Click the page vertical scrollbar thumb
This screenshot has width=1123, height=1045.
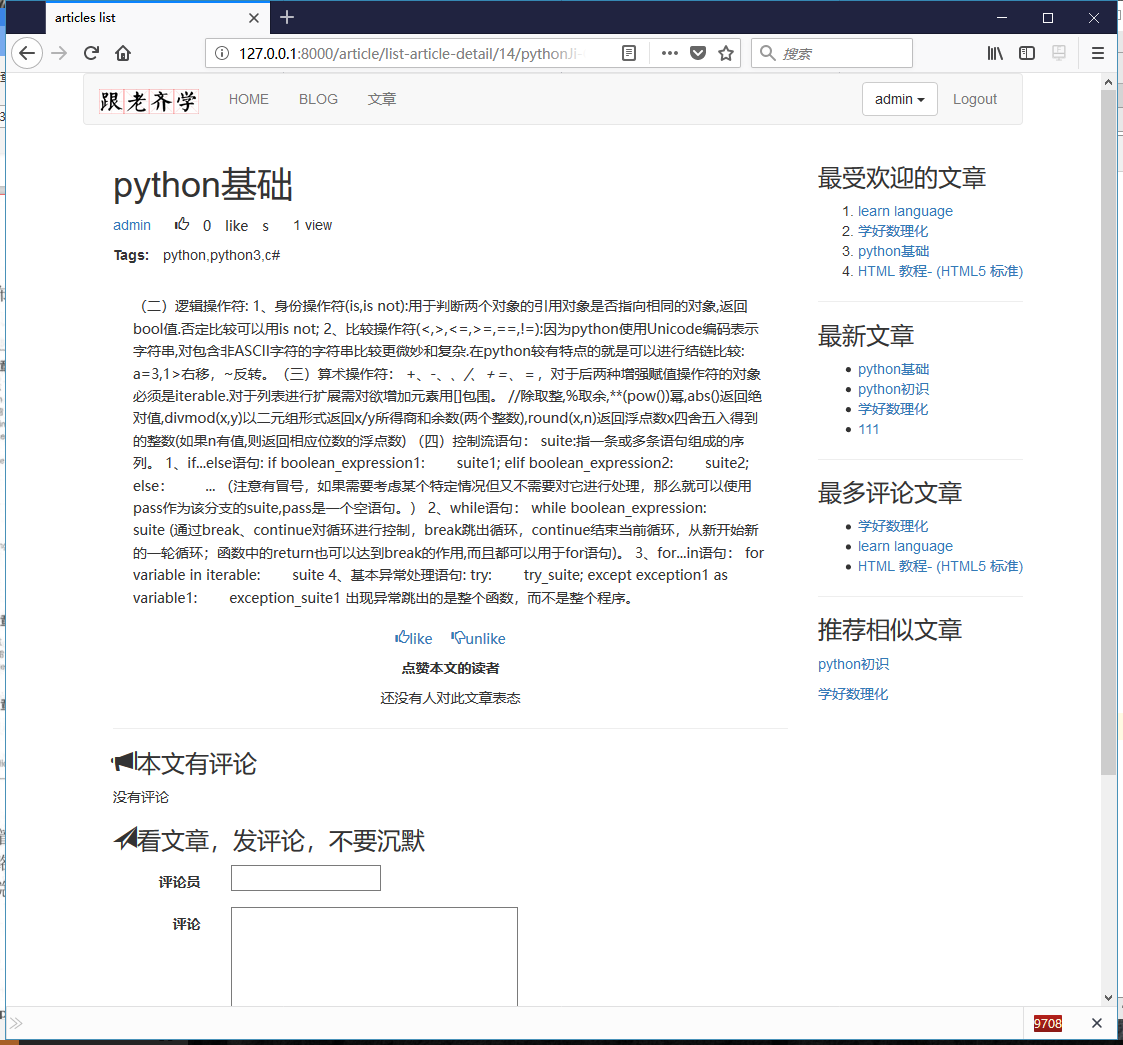pyautogui.click(x=1108, y=432)
